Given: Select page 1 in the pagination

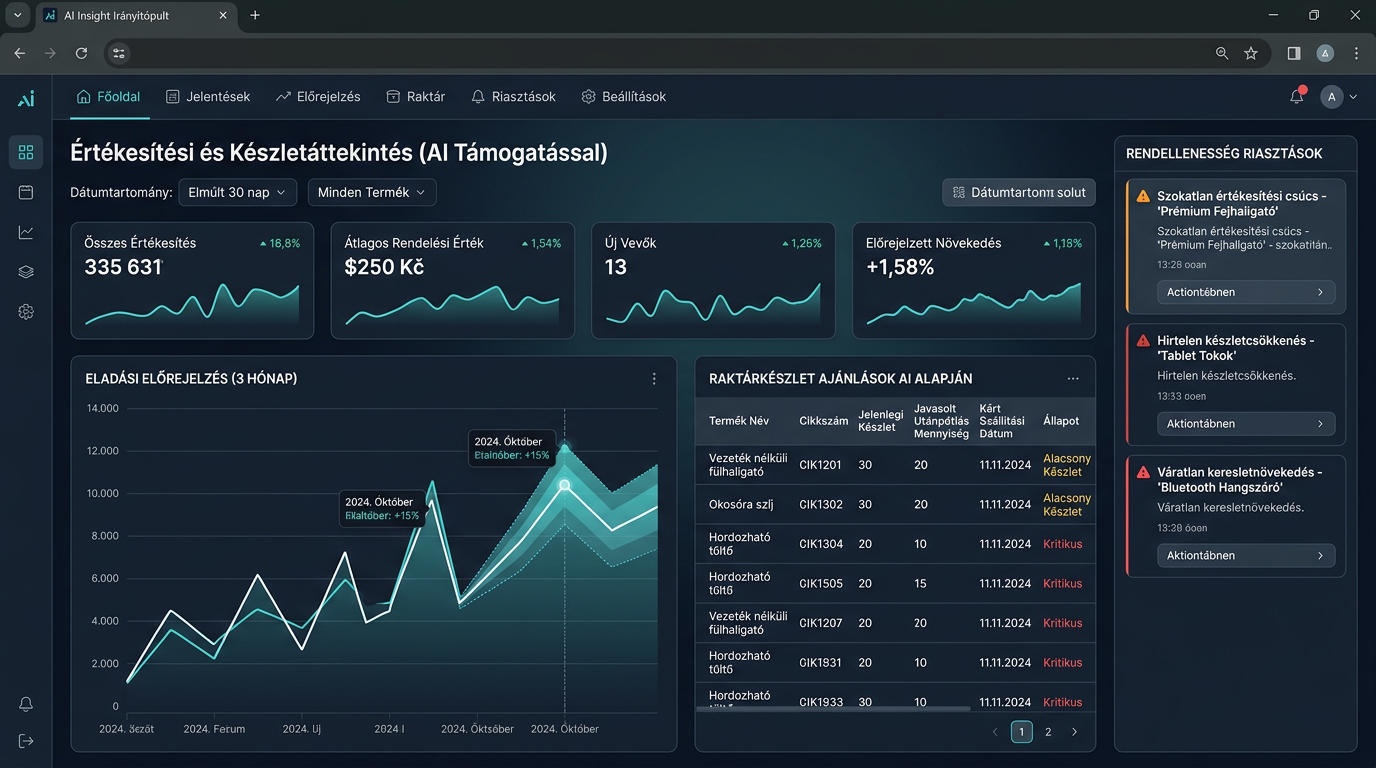Looking at the screenshot, I should 1021,732.
